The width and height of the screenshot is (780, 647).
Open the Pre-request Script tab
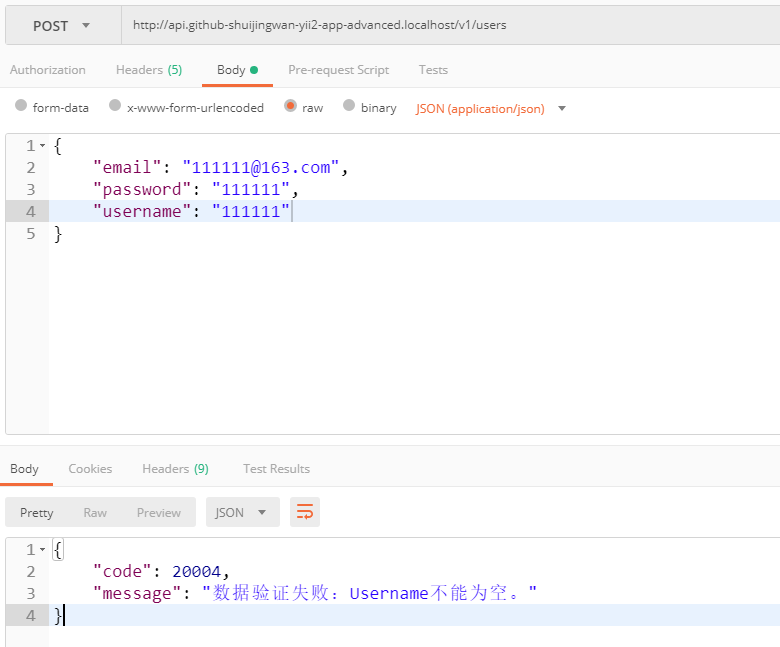point(338,70)
